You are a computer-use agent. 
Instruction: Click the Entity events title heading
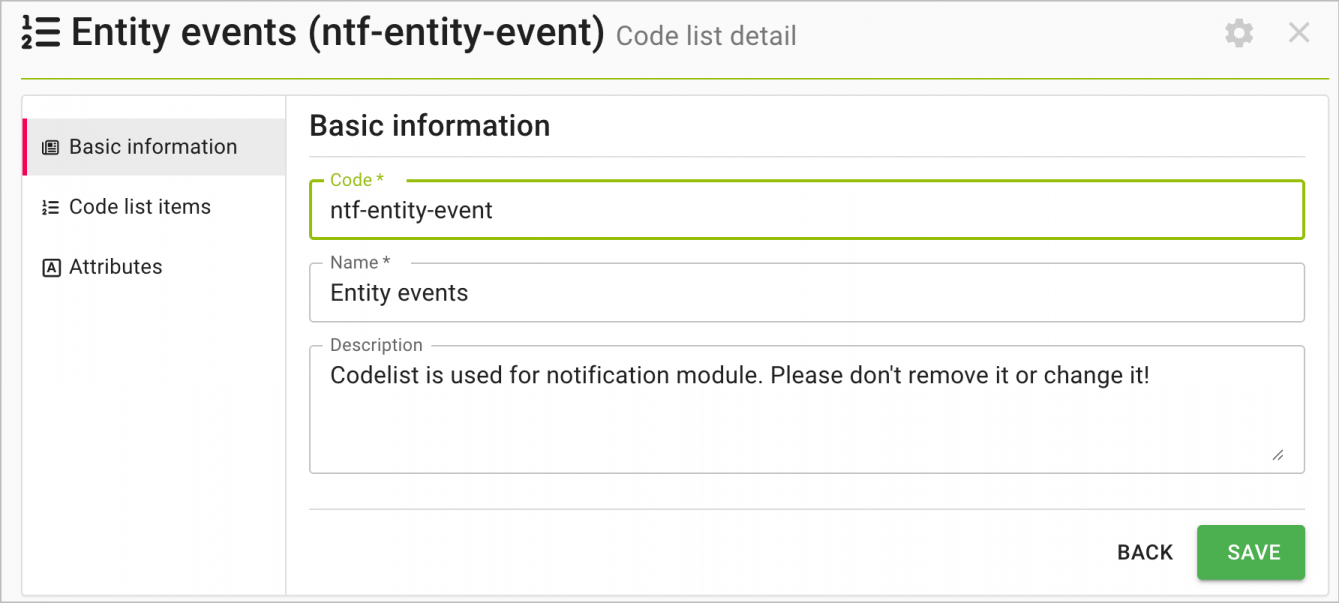coord(338,33)
